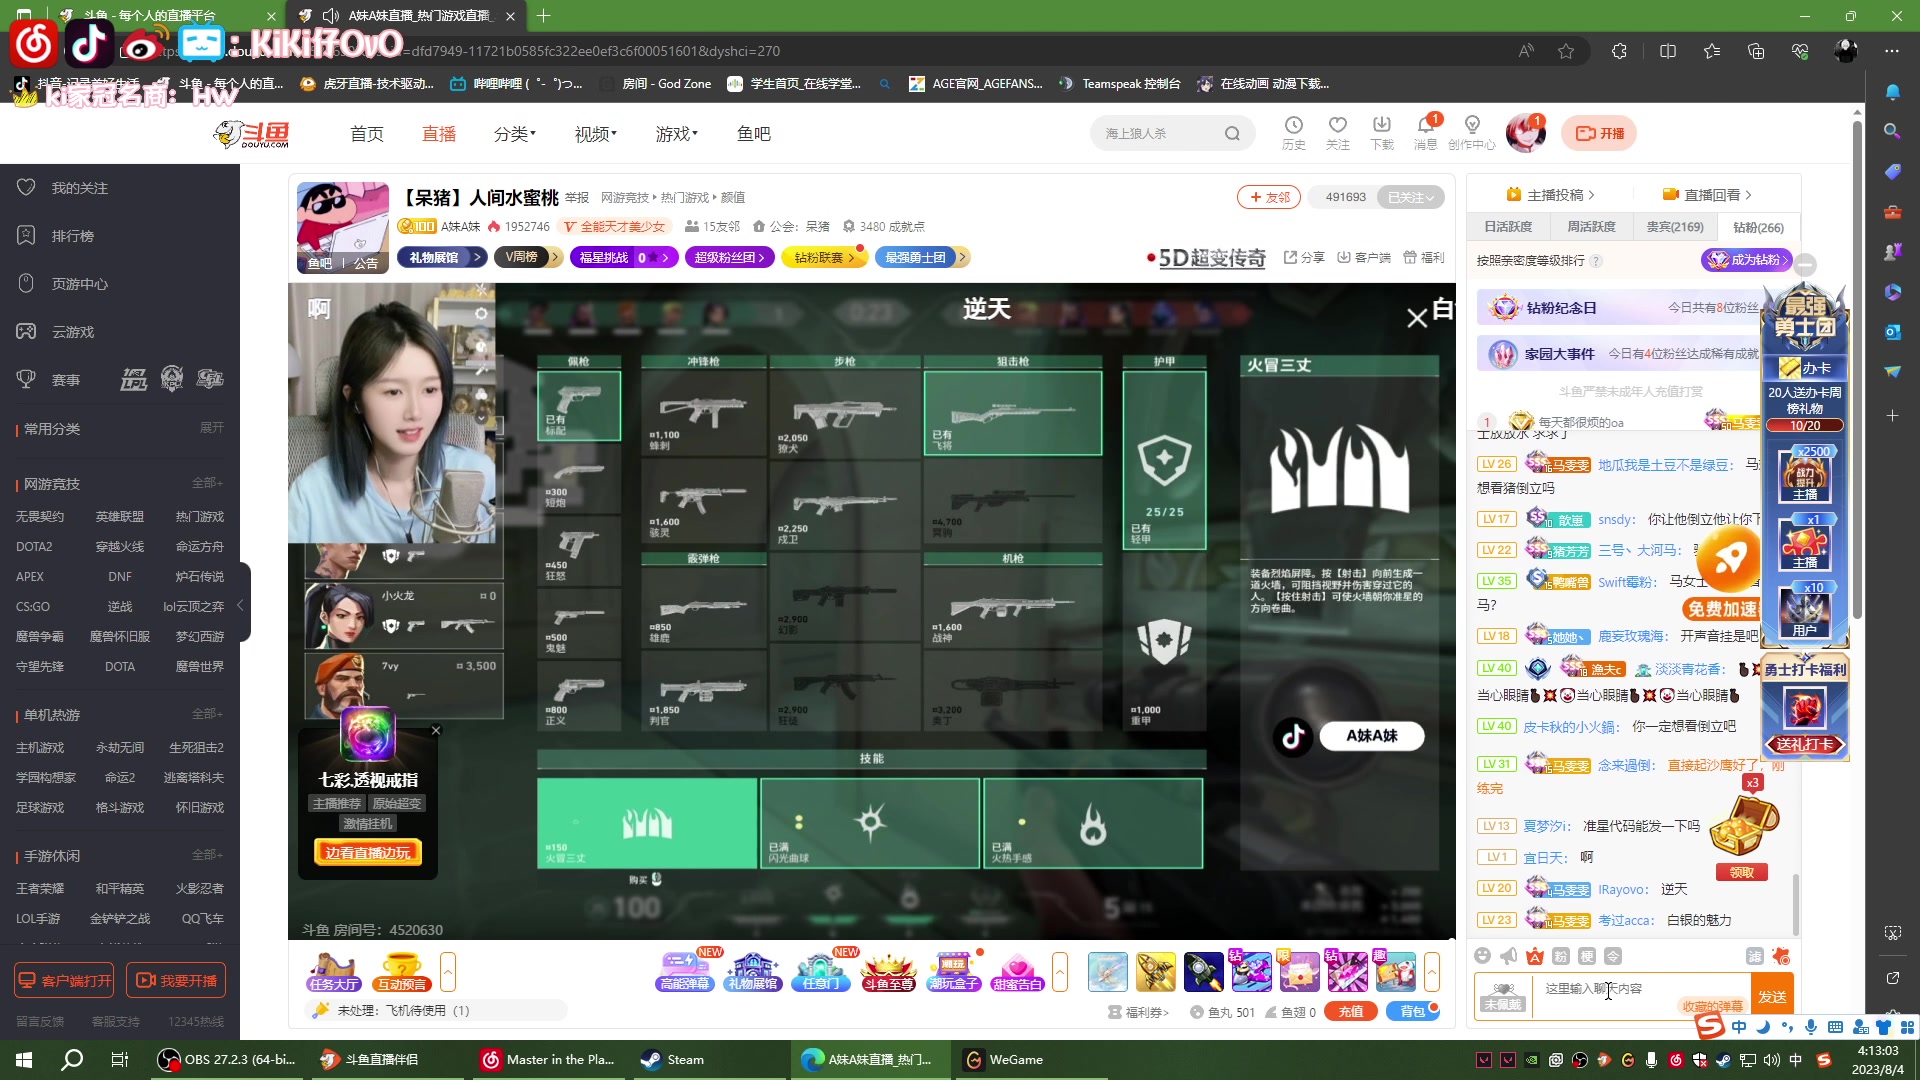Open 潮玩盒子 icon
The height and width of the screenshot is (1080, 1920).
click(954, 971)
